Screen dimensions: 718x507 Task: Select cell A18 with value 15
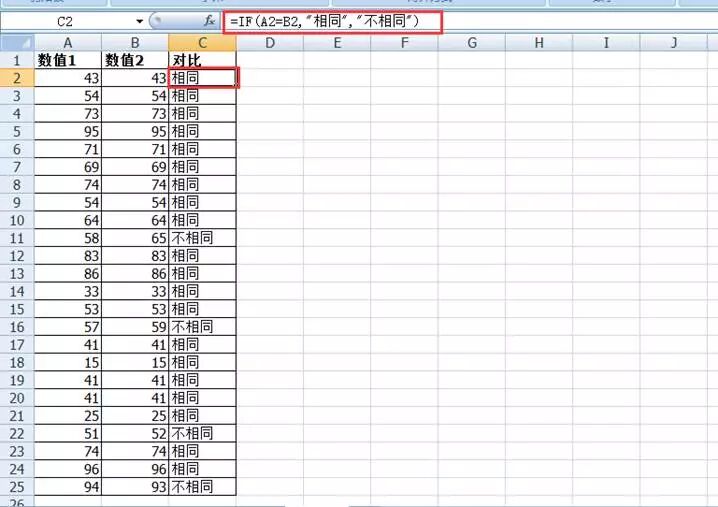pos(68,363)
